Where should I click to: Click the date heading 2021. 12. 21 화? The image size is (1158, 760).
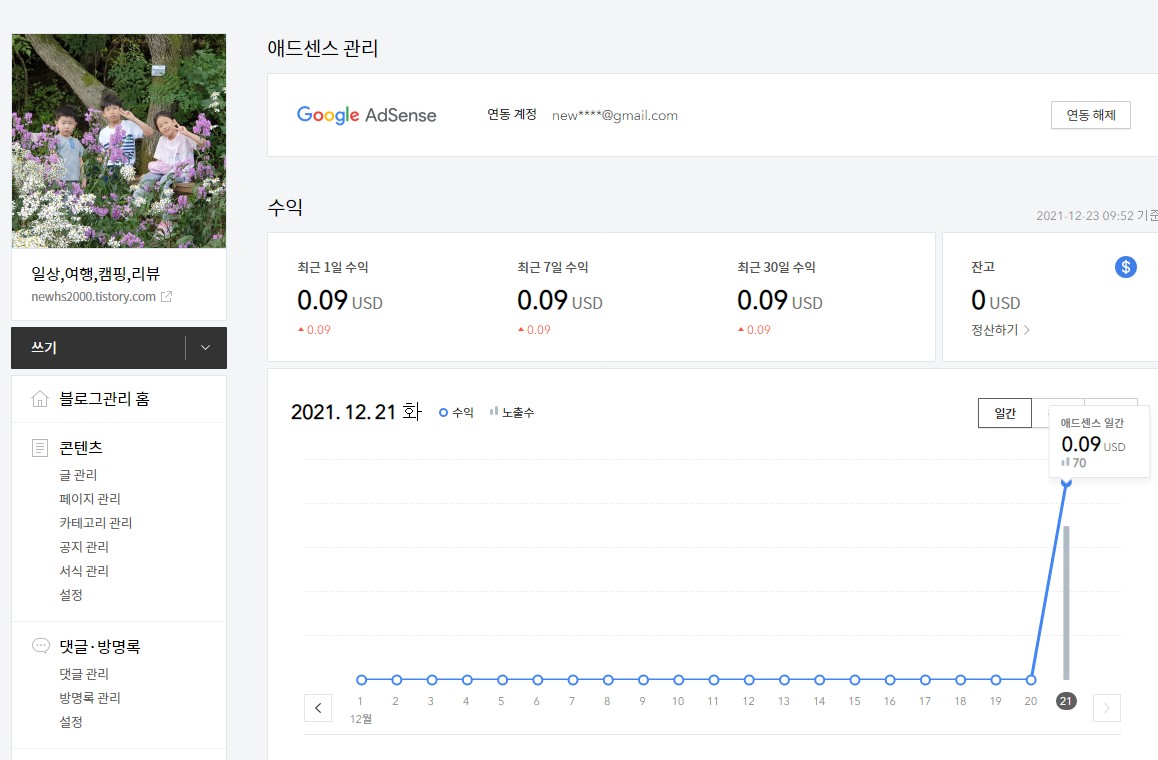[356, 411]
